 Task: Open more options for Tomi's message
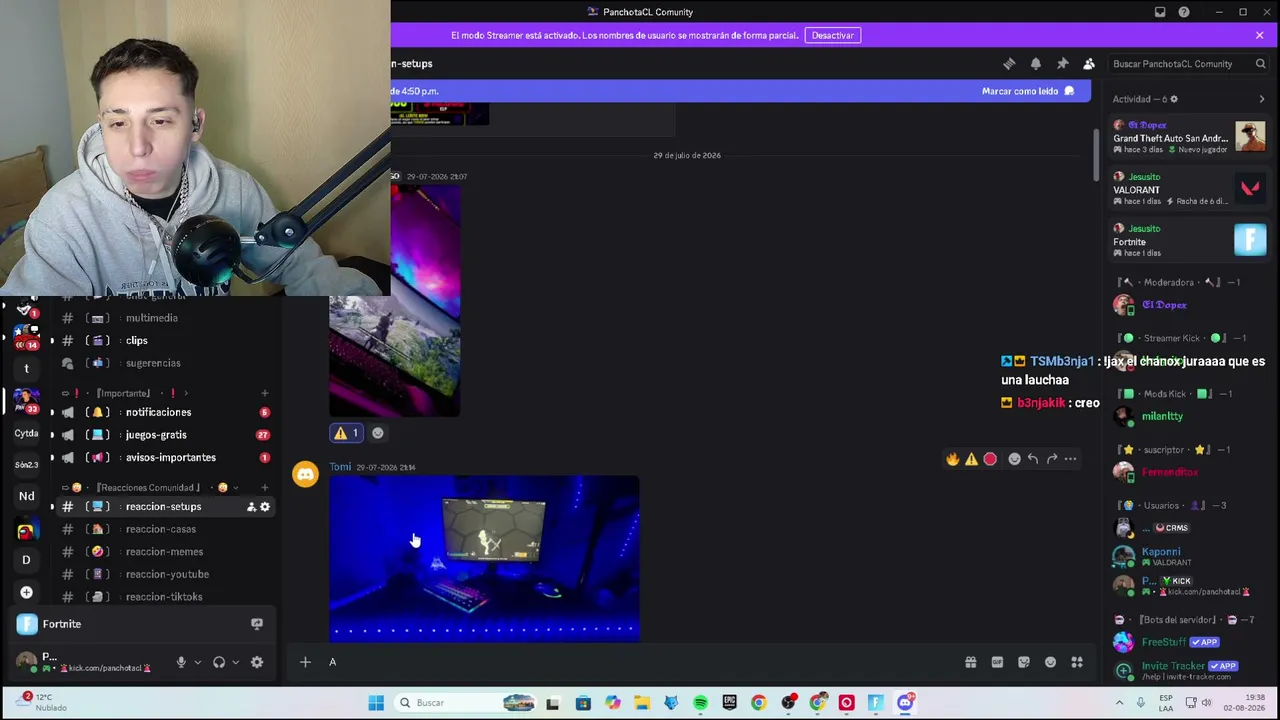click(x=1070, y=459)
